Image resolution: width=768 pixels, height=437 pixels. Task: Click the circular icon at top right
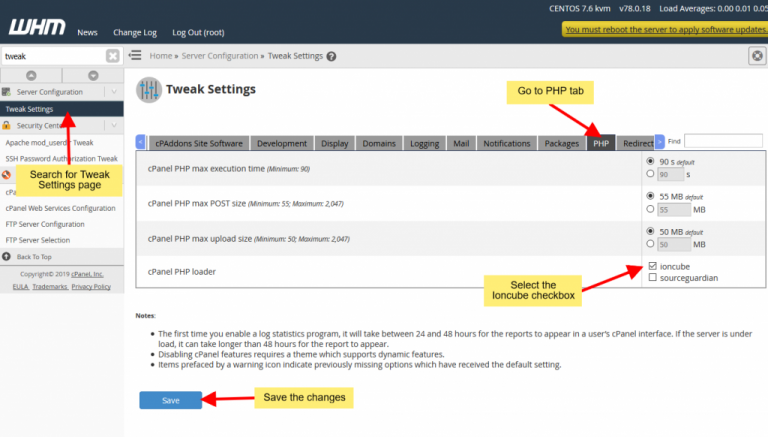757,56
